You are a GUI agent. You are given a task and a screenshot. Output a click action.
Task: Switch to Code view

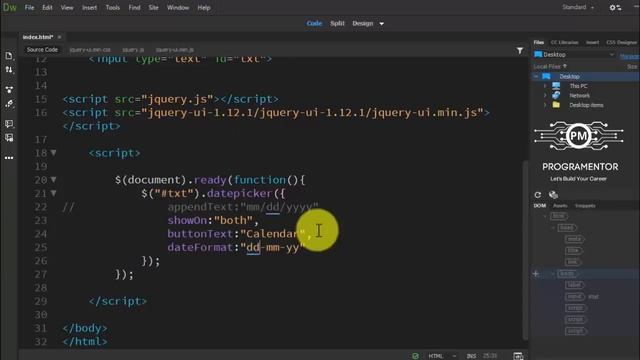[x=314, y=23]
